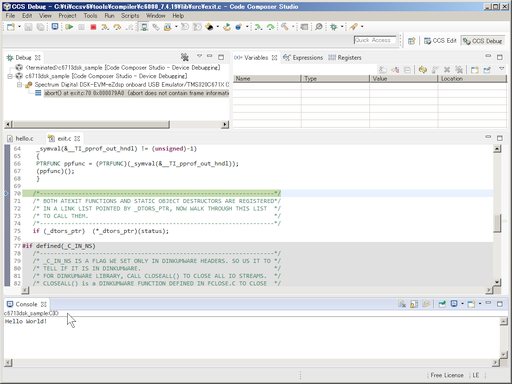The width and height of the screenshot is (512, 384).
Task: Click the Open Console icon
Action: coord(471,304)
